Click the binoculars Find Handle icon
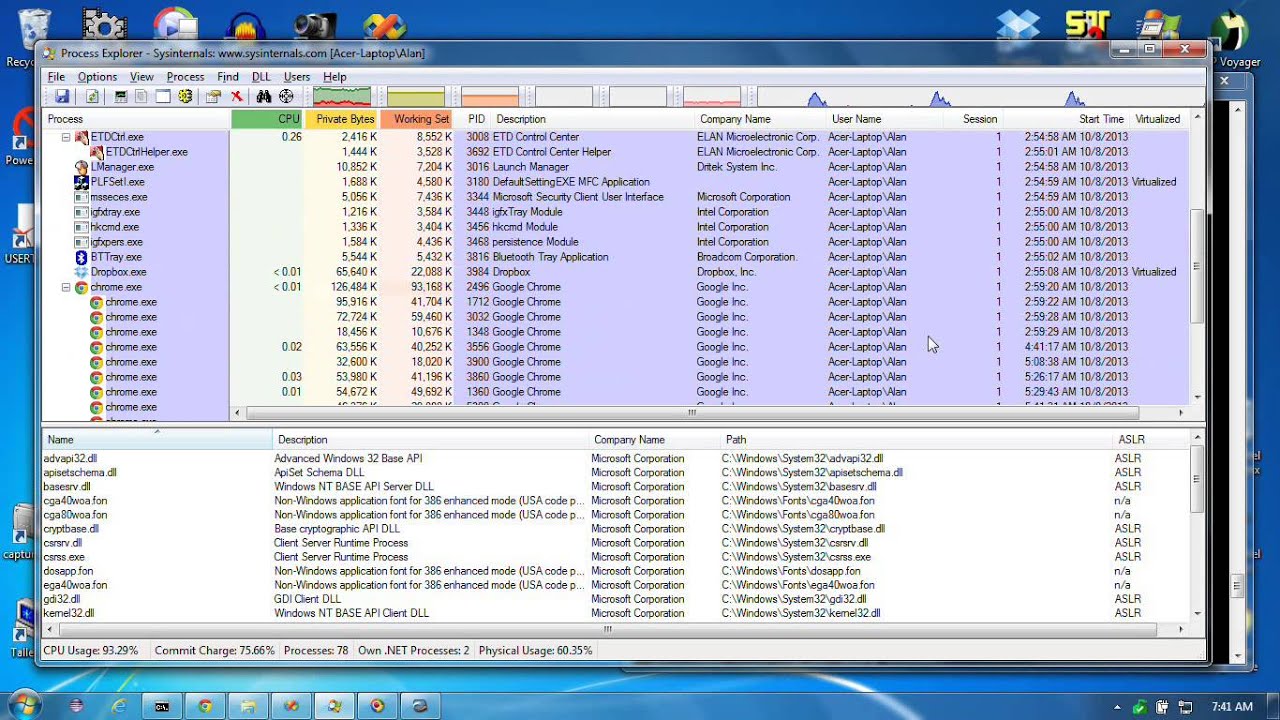 tap(264, 97)
